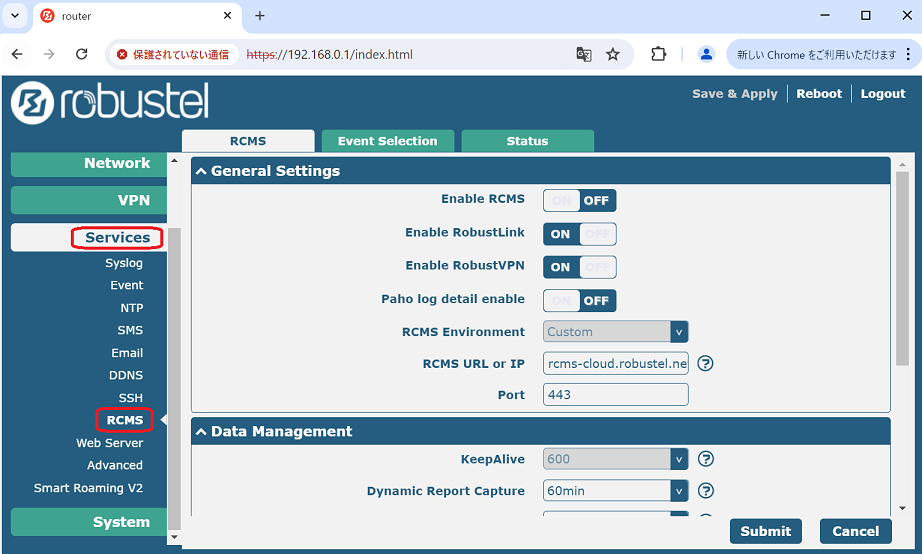
Task: Reload the router page
Action: [x=82, y=54]
